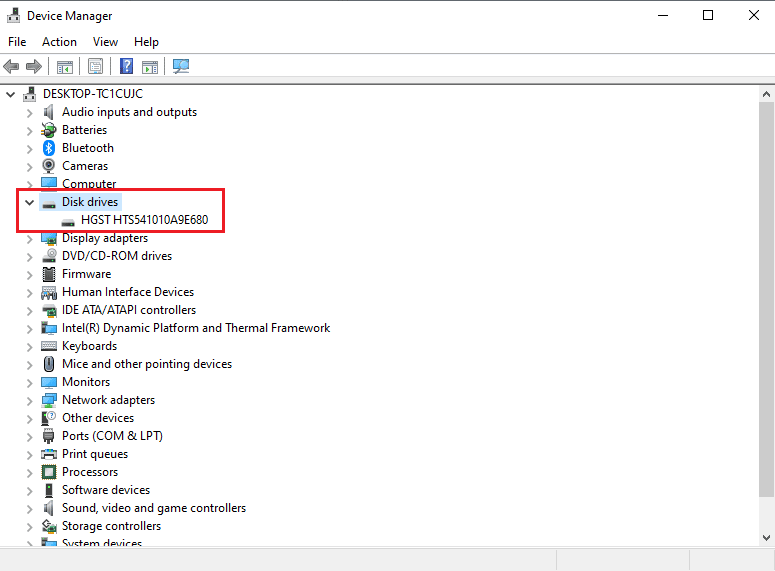The width and height of the screenshot is (775, 571).
Task: Click the Network adapters icon
Action: point(49,400)
